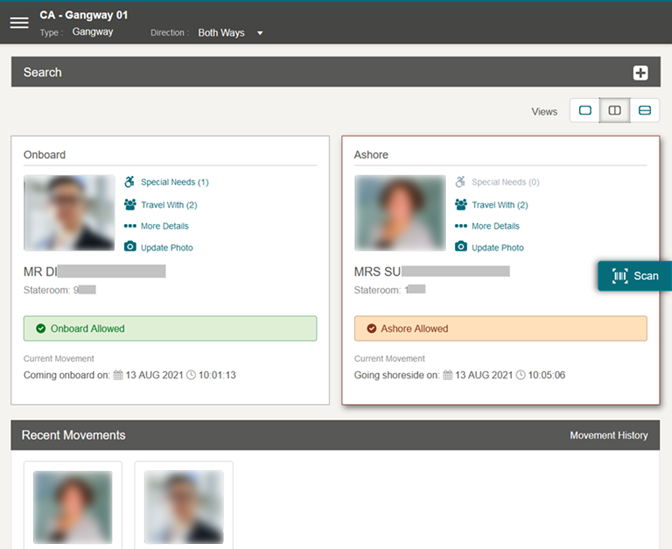Select second recent movement man thumbnail
672x549 pixels.
[x=184, y=507]
